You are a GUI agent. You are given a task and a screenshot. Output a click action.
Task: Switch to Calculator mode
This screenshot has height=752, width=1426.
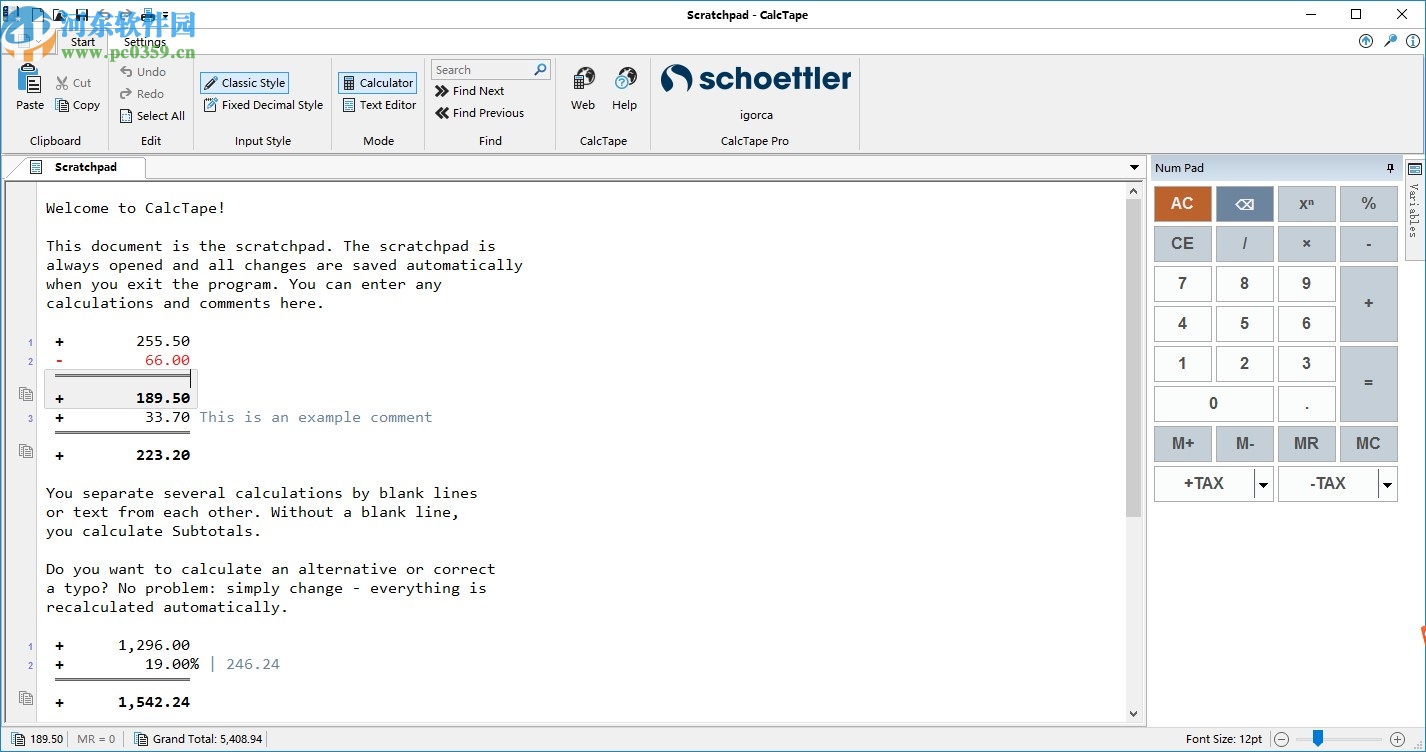(377, 83)
